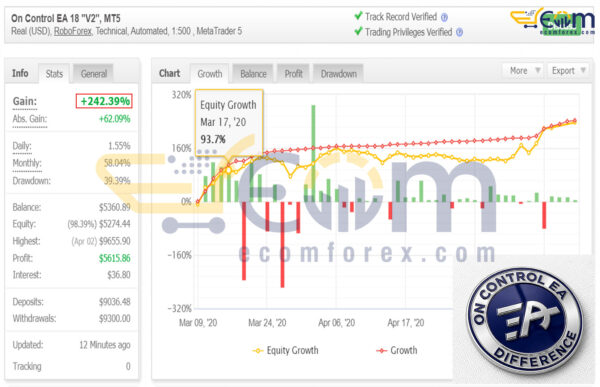
Task: Click the 12 Minutes ago updated value
Action: [x=105, y=345]
